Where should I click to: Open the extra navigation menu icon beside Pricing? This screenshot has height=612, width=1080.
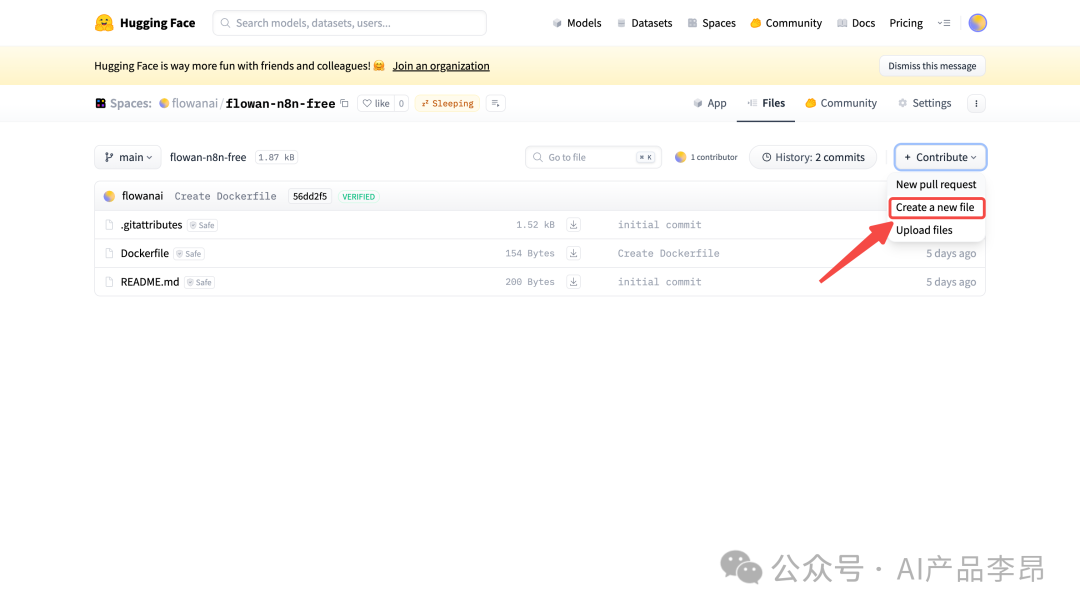click(944, 23)
